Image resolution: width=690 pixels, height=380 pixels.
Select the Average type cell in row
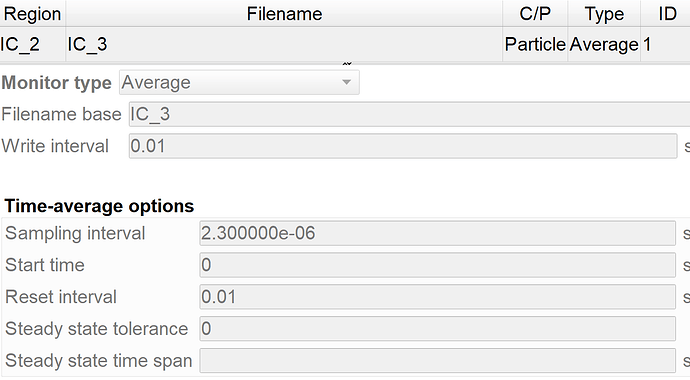604,44
